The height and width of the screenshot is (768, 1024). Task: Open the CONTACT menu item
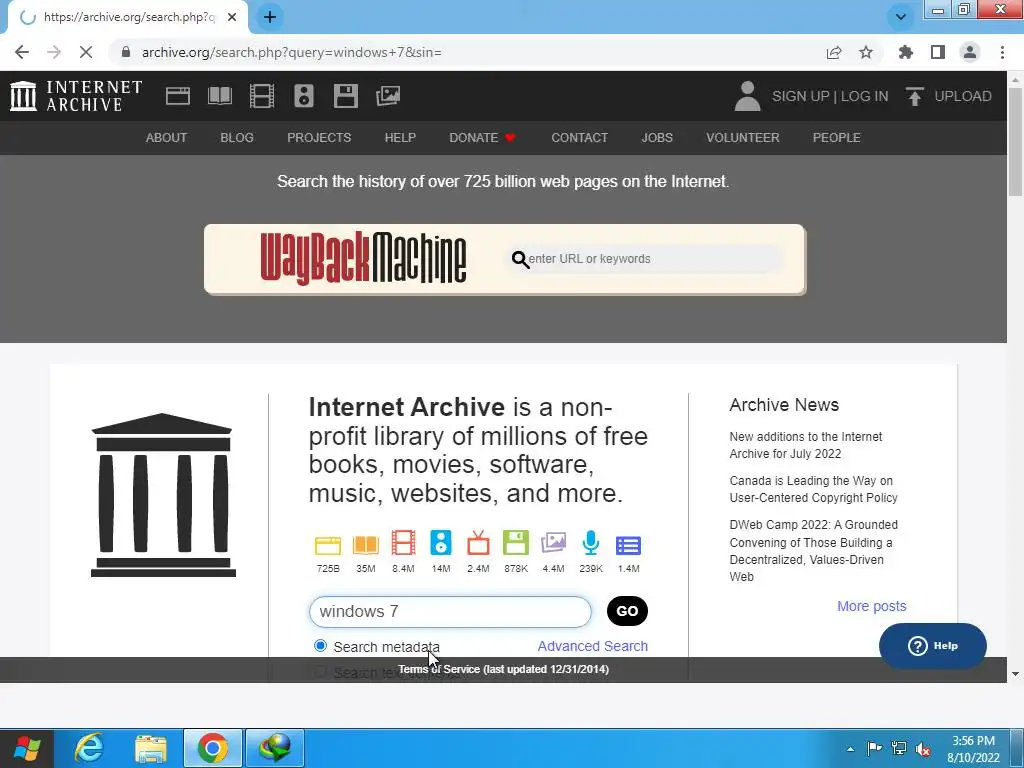pos(579,138)
